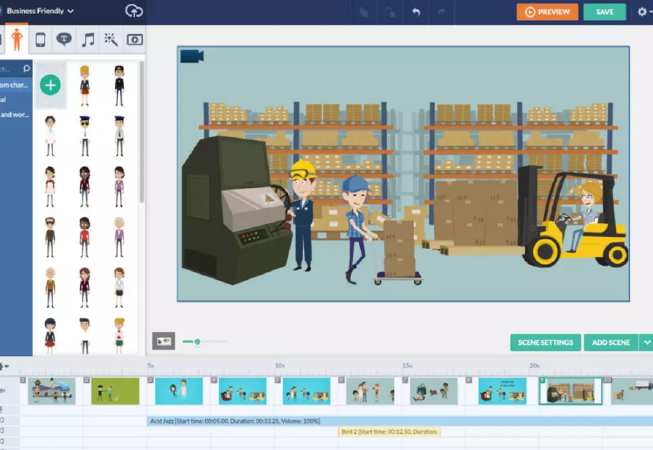Select the Acid Jazz audio track
This screenshot has width=653, height=450.
tap(400, 421)
